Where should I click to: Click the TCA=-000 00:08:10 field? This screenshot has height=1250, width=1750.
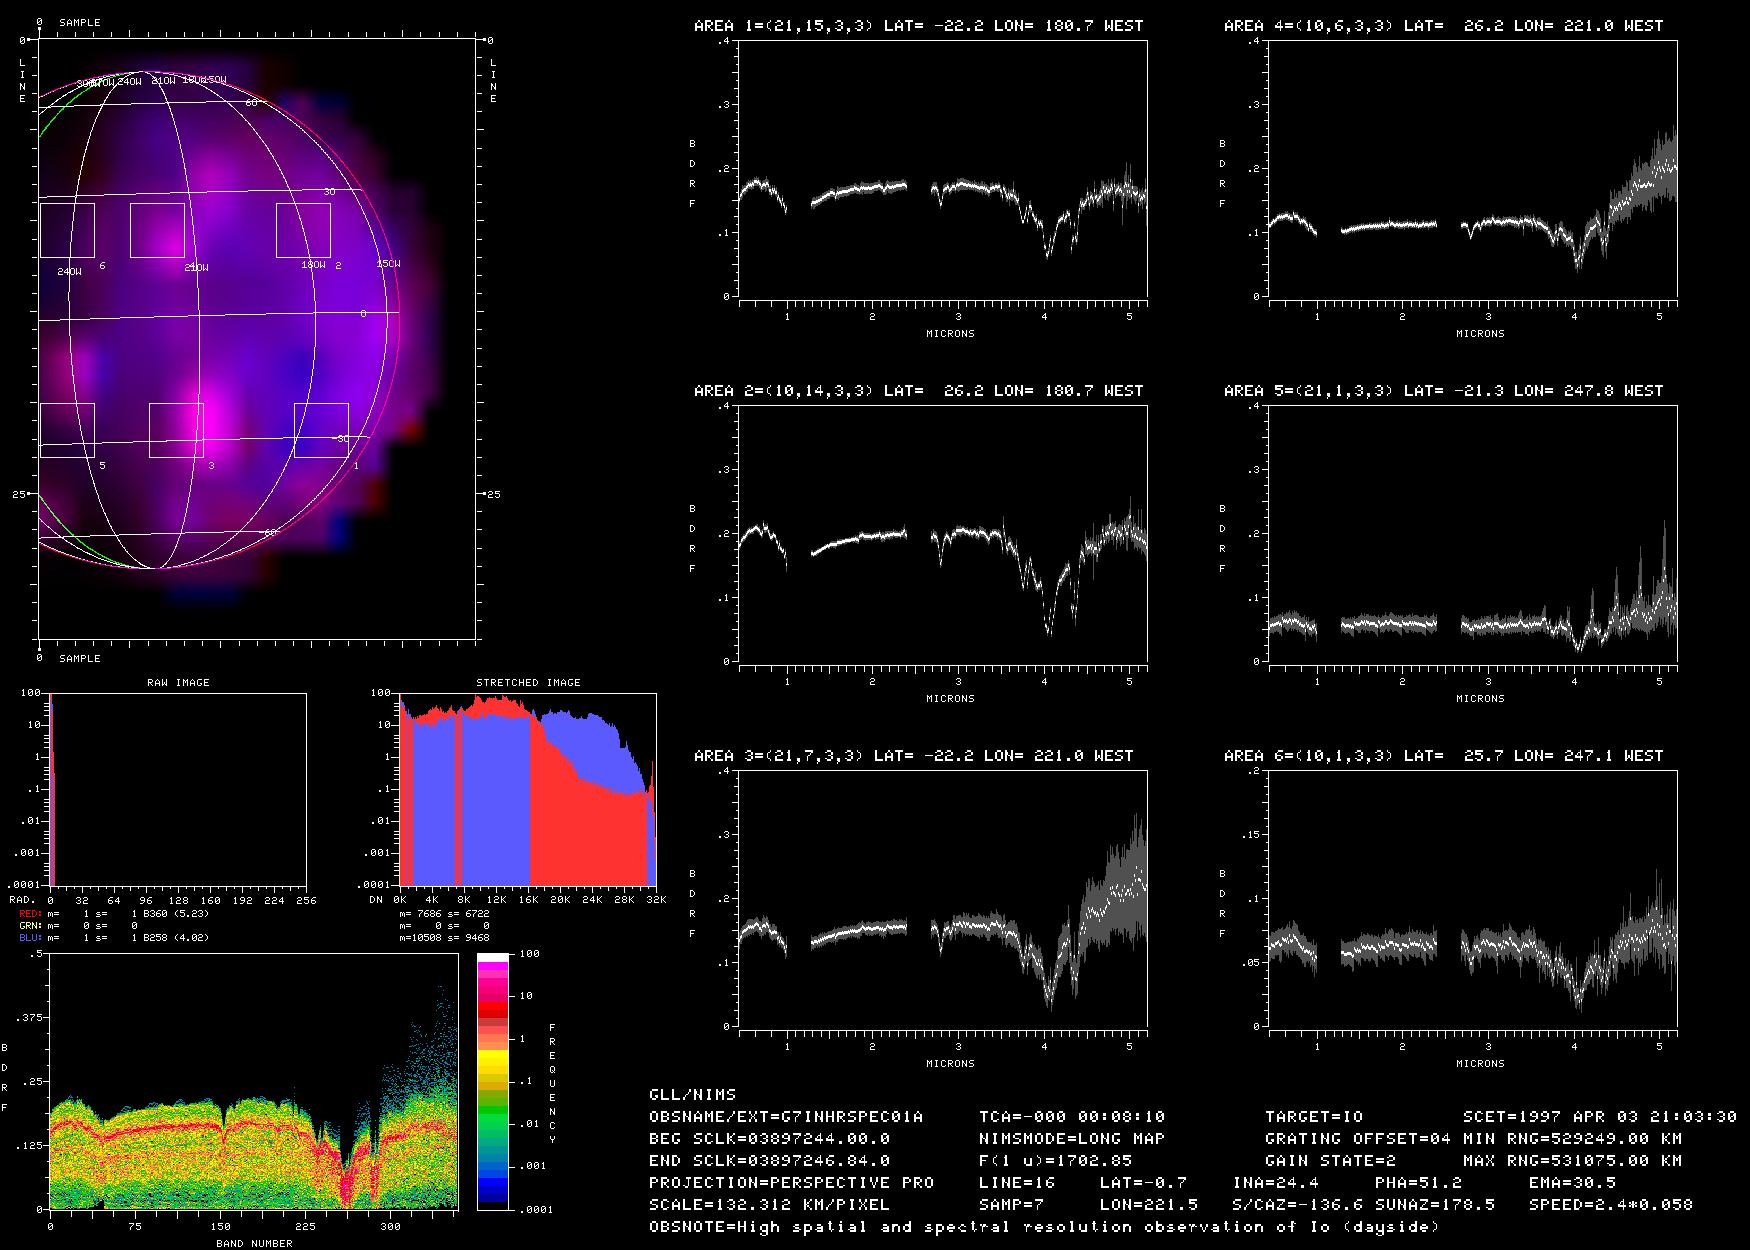click(x=1072, y=1117)
